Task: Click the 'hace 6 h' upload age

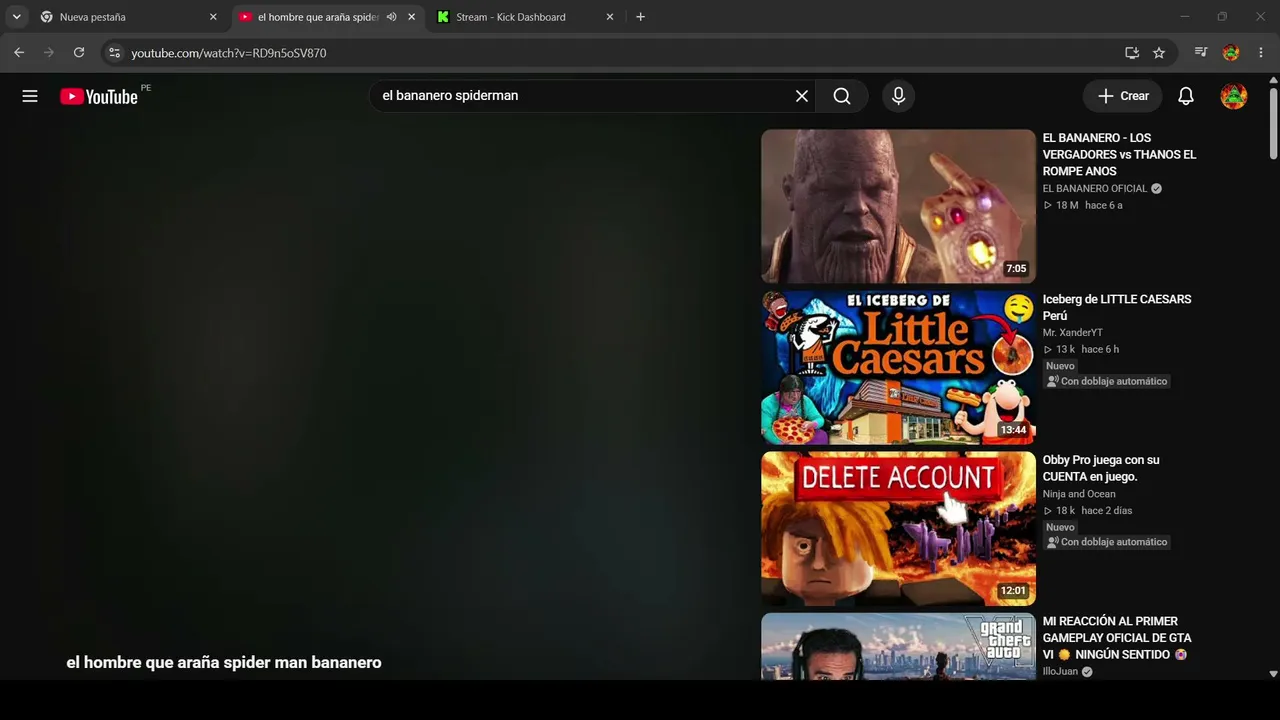Action: click(1100, 349)
